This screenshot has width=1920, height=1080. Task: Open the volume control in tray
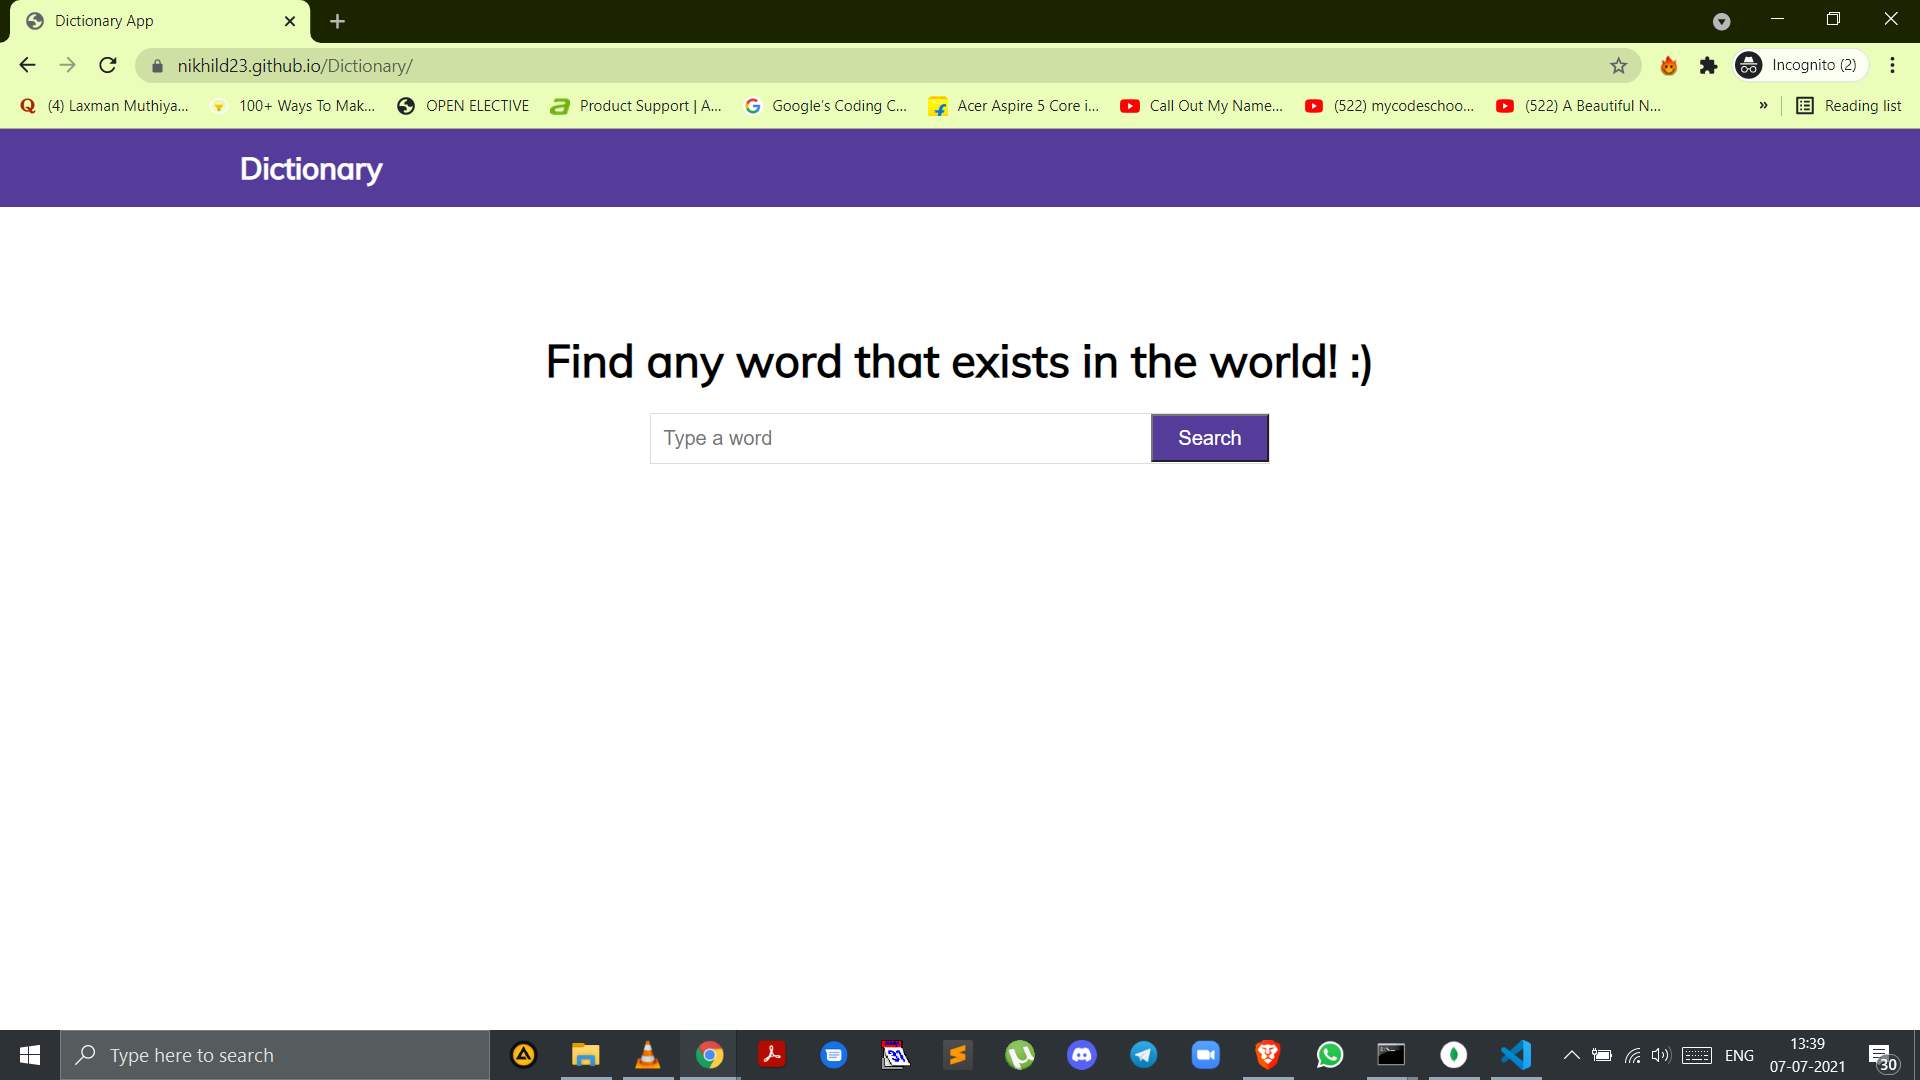pos(1661,1055)
